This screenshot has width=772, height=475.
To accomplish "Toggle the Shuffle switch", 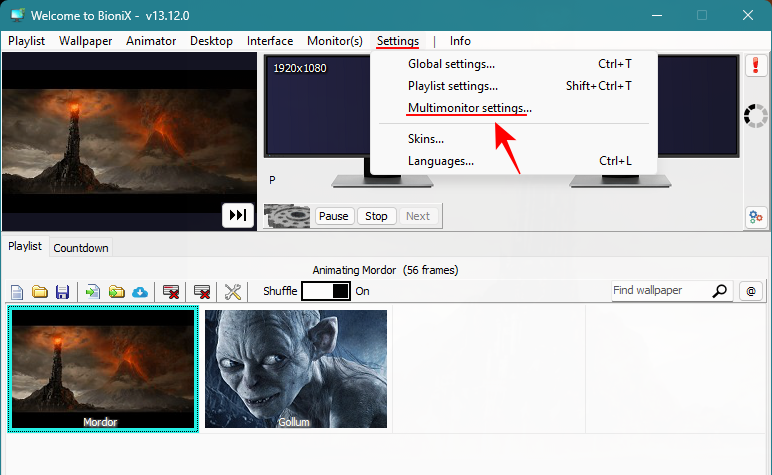I will pyautogui.click(x=326, y=291).
